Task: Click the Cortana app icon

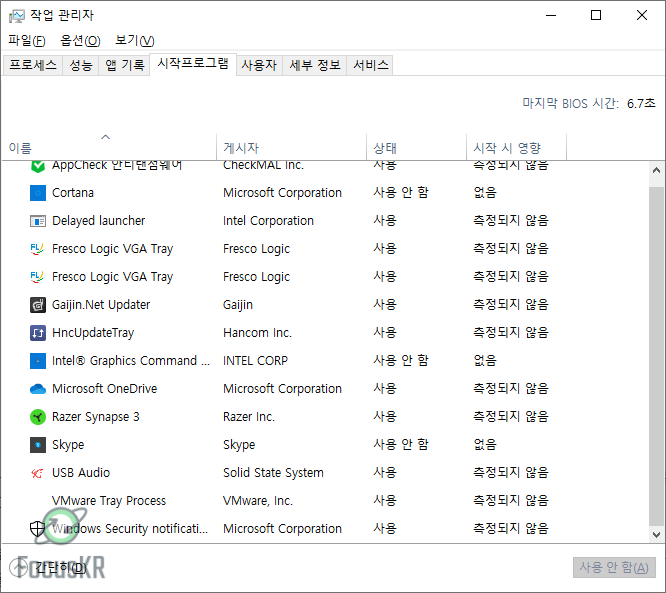Action: pyautogui.click(x=38, y=193)
